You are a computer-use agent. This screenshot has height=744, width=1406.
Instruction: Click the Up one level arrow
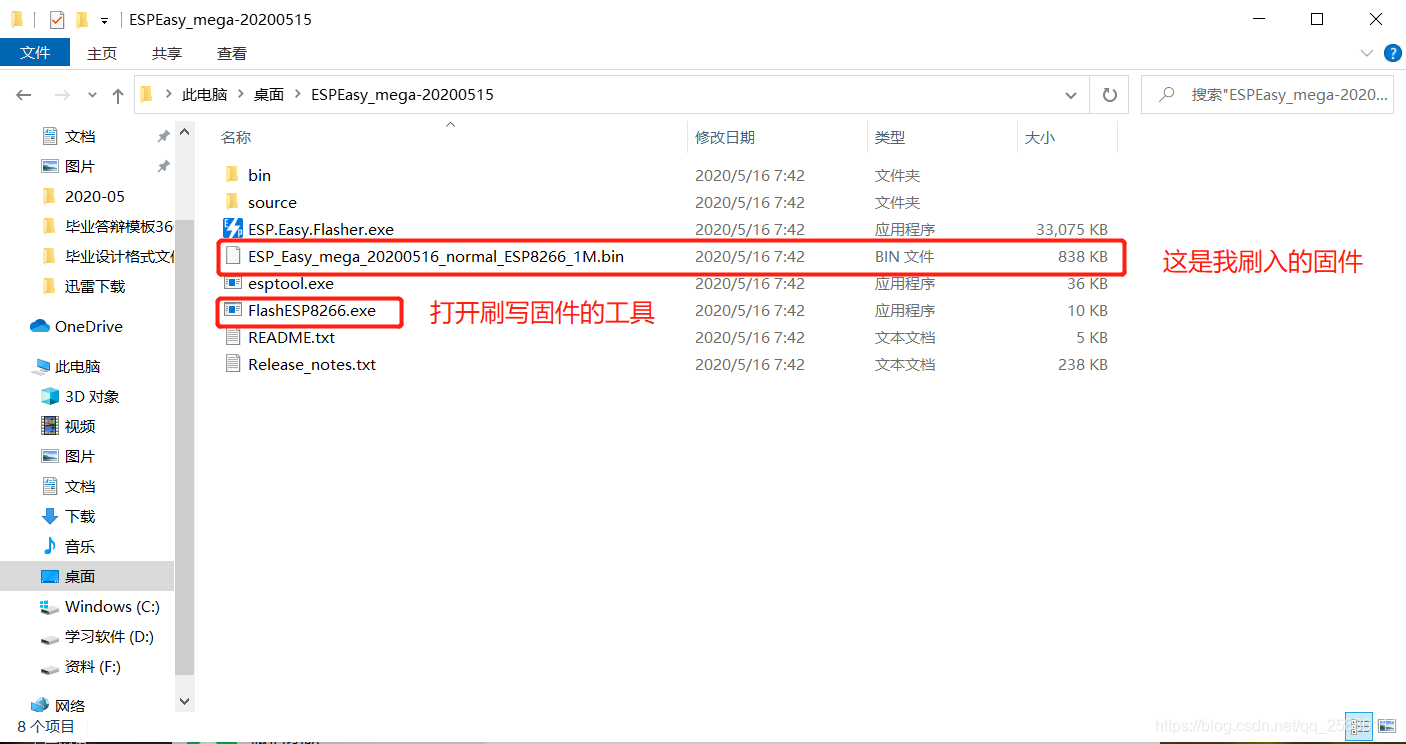click(118, 95)
